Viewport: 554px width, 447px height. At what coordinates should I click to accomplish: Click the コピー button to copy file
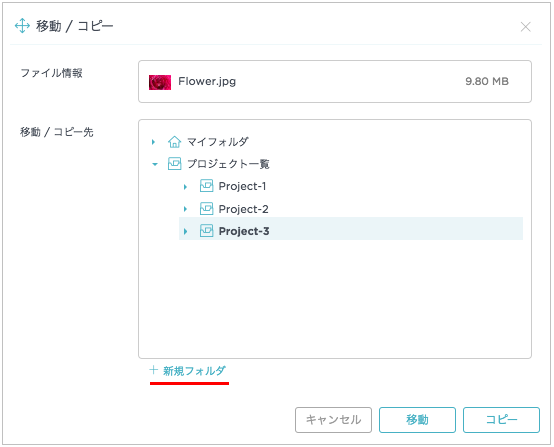(501, 420)
